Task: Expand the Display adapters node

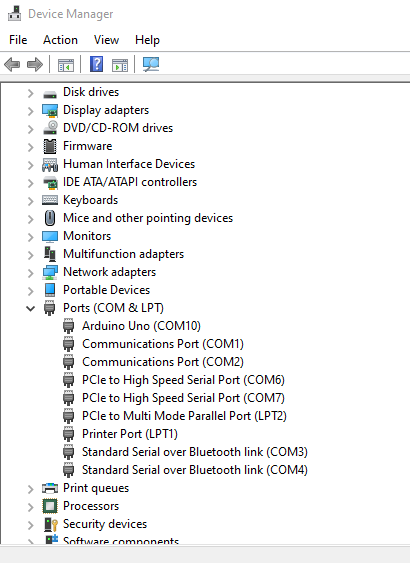Action: 31,111
